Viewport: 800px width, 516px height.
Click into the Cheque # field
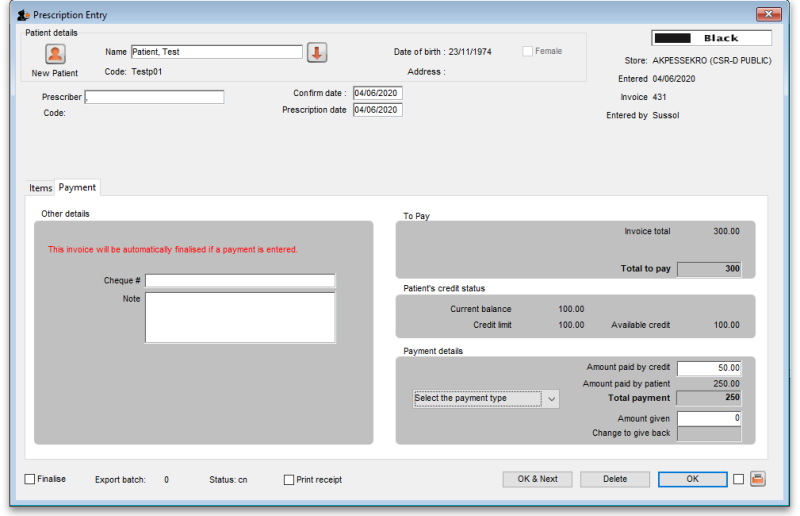pos(240,281)
